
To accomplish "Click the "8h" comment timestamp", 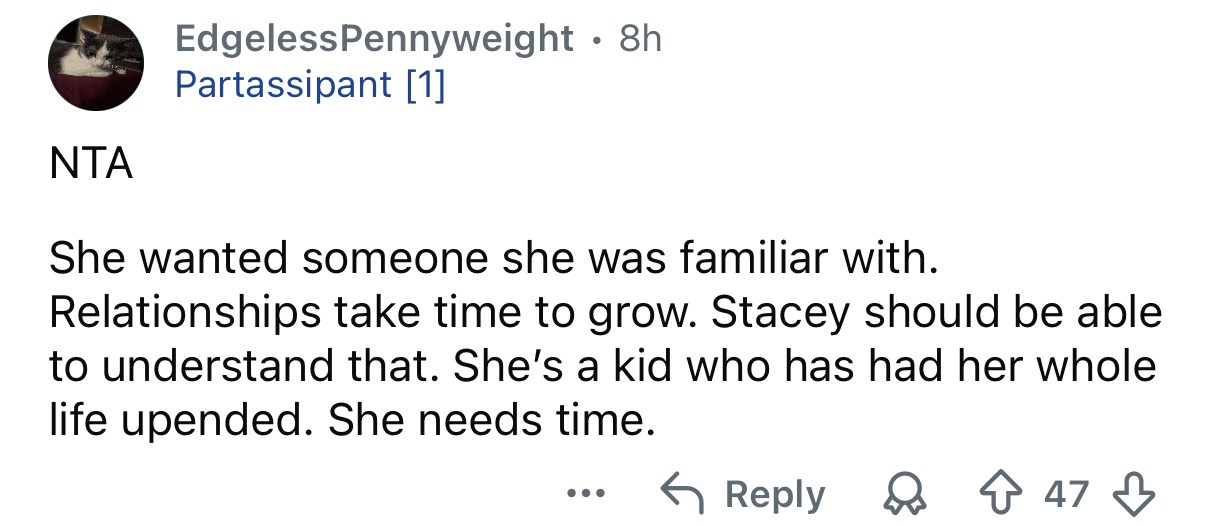I will coord(641,39).
